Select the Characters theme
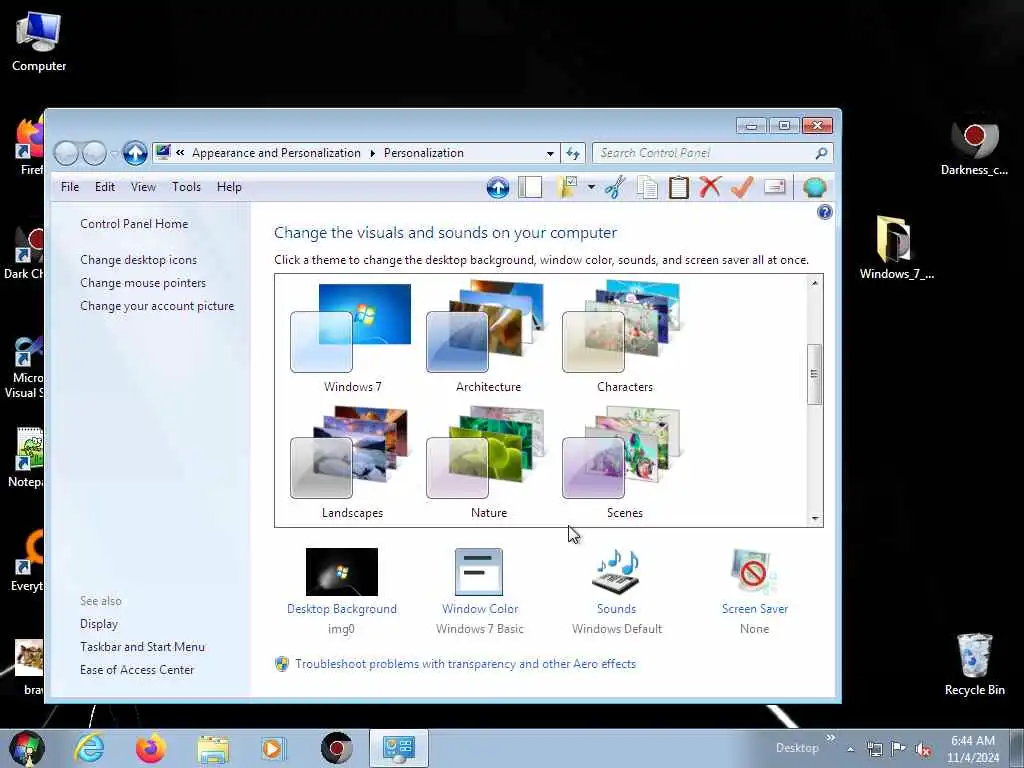The height and width of the screenshot is (768, 1024). (x=624, y=337)
